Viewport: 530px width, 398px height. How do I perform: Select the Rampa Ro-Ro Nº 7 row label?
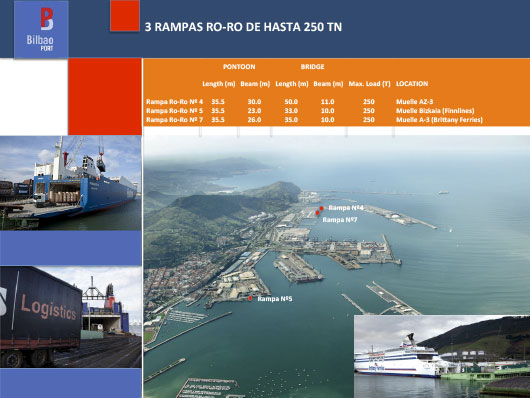(174, 120)
